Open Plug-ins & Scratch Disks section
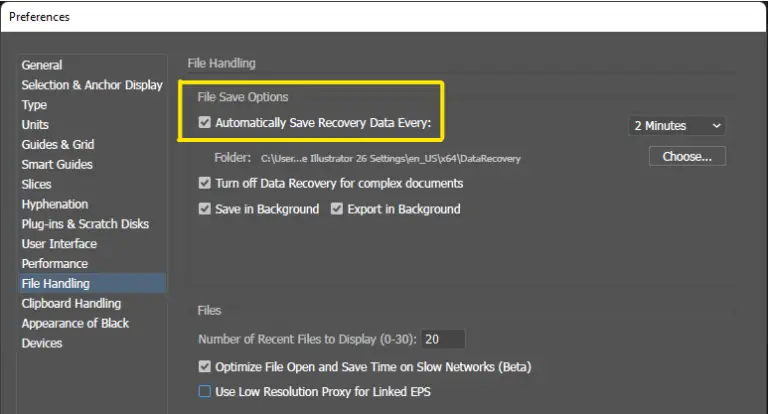This screenshot has height=414, width=768. click(86, 224)
